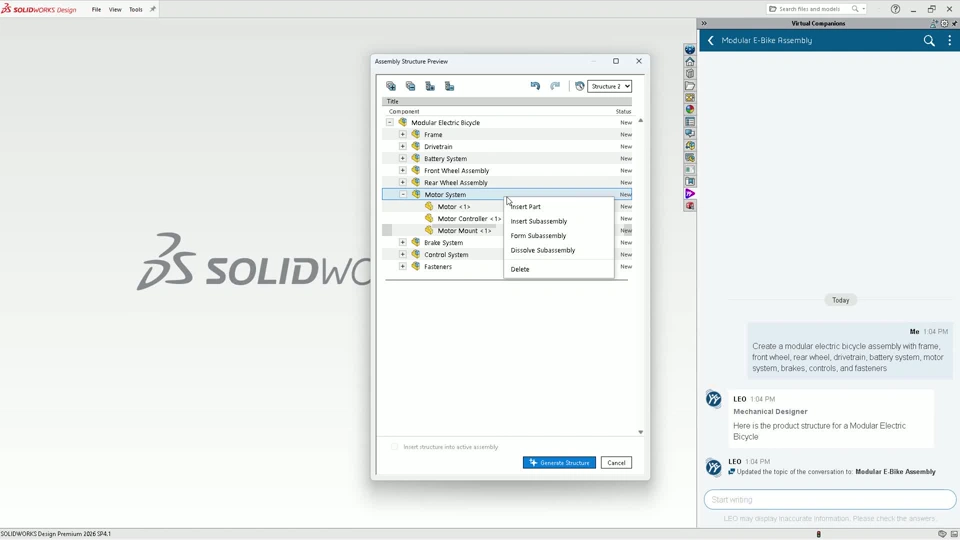Click the history clock icon beside Structure dropdown
Viewport: 960px width, 540px height.
pyautogui.click(x=579, y=86)
